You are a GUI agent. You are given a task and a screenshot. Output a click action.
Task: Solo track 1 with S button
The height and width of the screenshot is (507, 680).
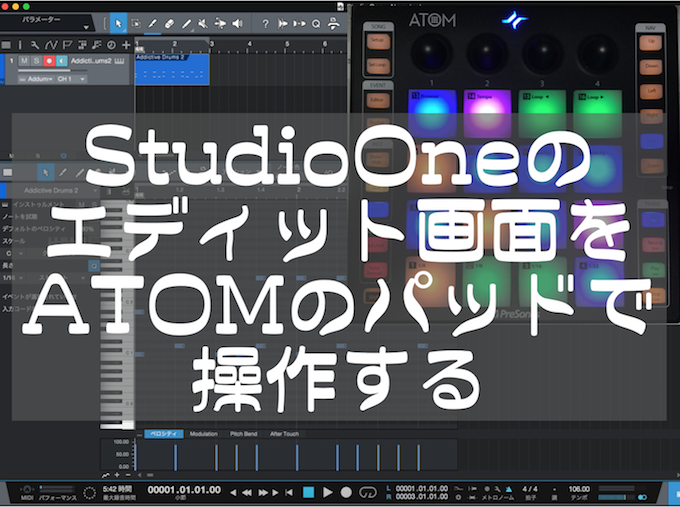tap(36, 61)
